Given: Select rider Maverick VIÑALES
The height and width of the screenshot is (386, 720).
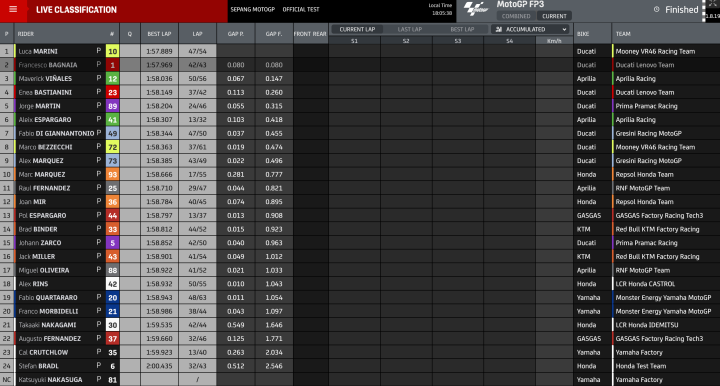Looking at the screenshot, I should pos(45,79).
